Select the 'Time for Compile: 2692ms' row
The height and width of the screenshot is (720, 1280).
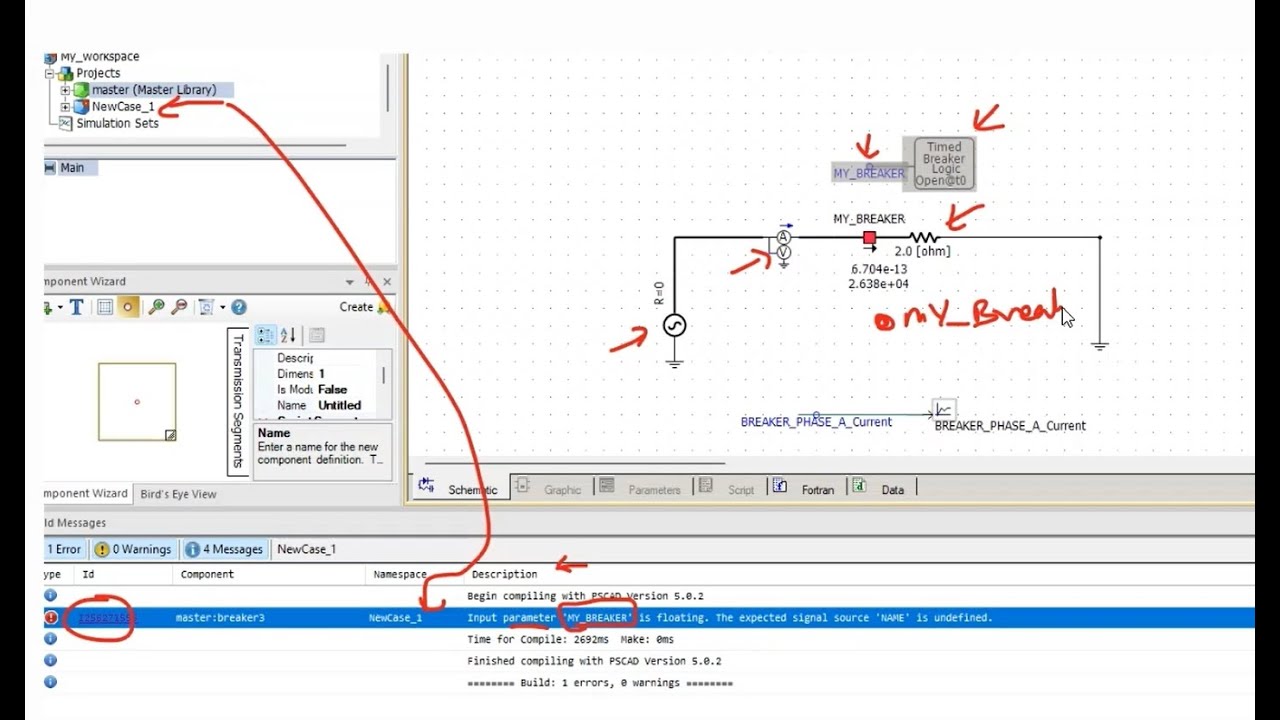click(x=649, y=639)
